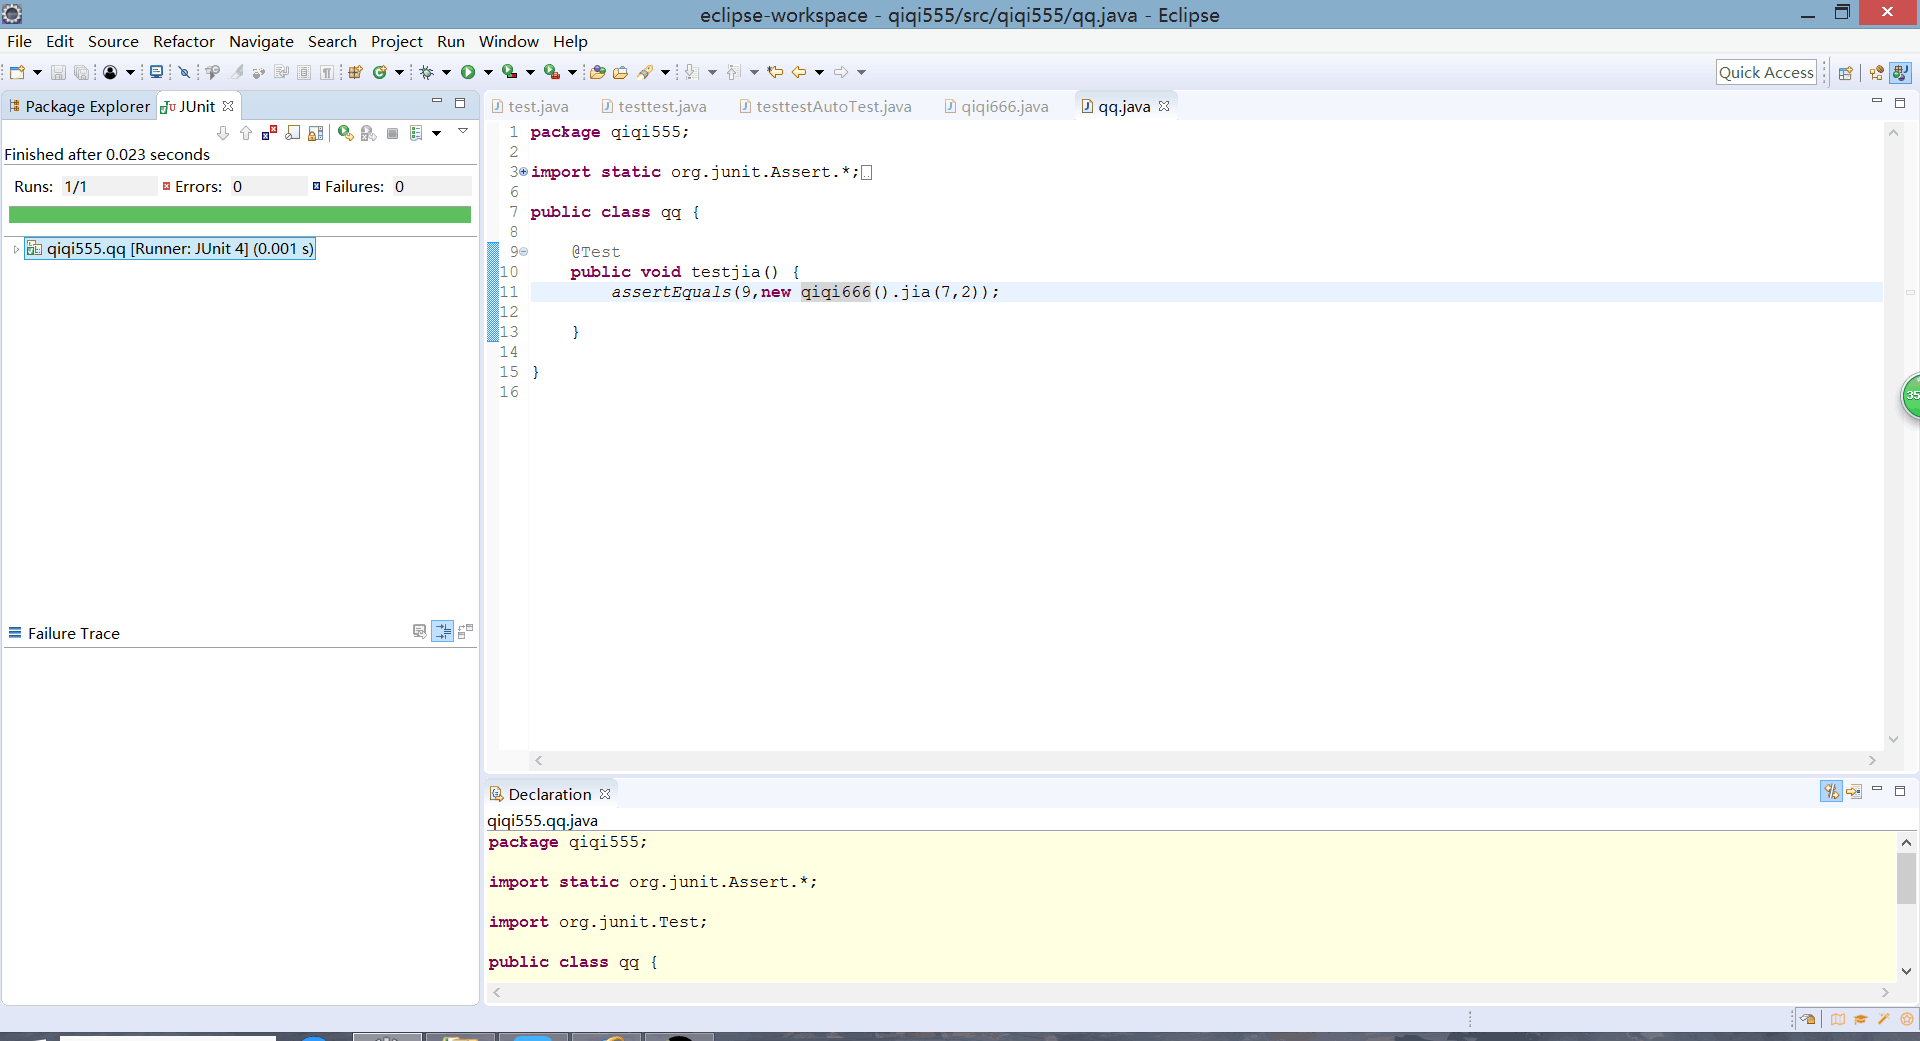
Task: Click the Coverage run icon
Action: pyautogui.click(x=510, y=72)
